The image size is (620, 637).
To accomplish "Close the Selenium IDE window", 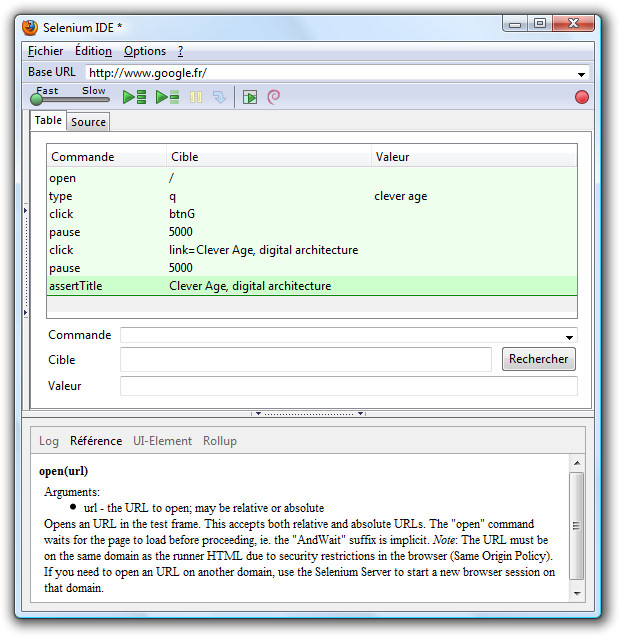I will [x=573, y=23].
